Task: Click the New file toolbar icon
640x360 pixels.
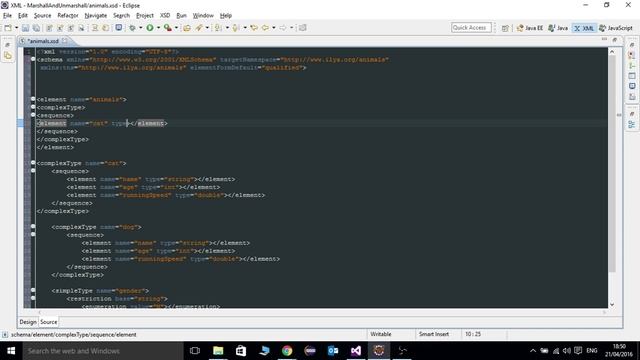Action: (8, 28)
